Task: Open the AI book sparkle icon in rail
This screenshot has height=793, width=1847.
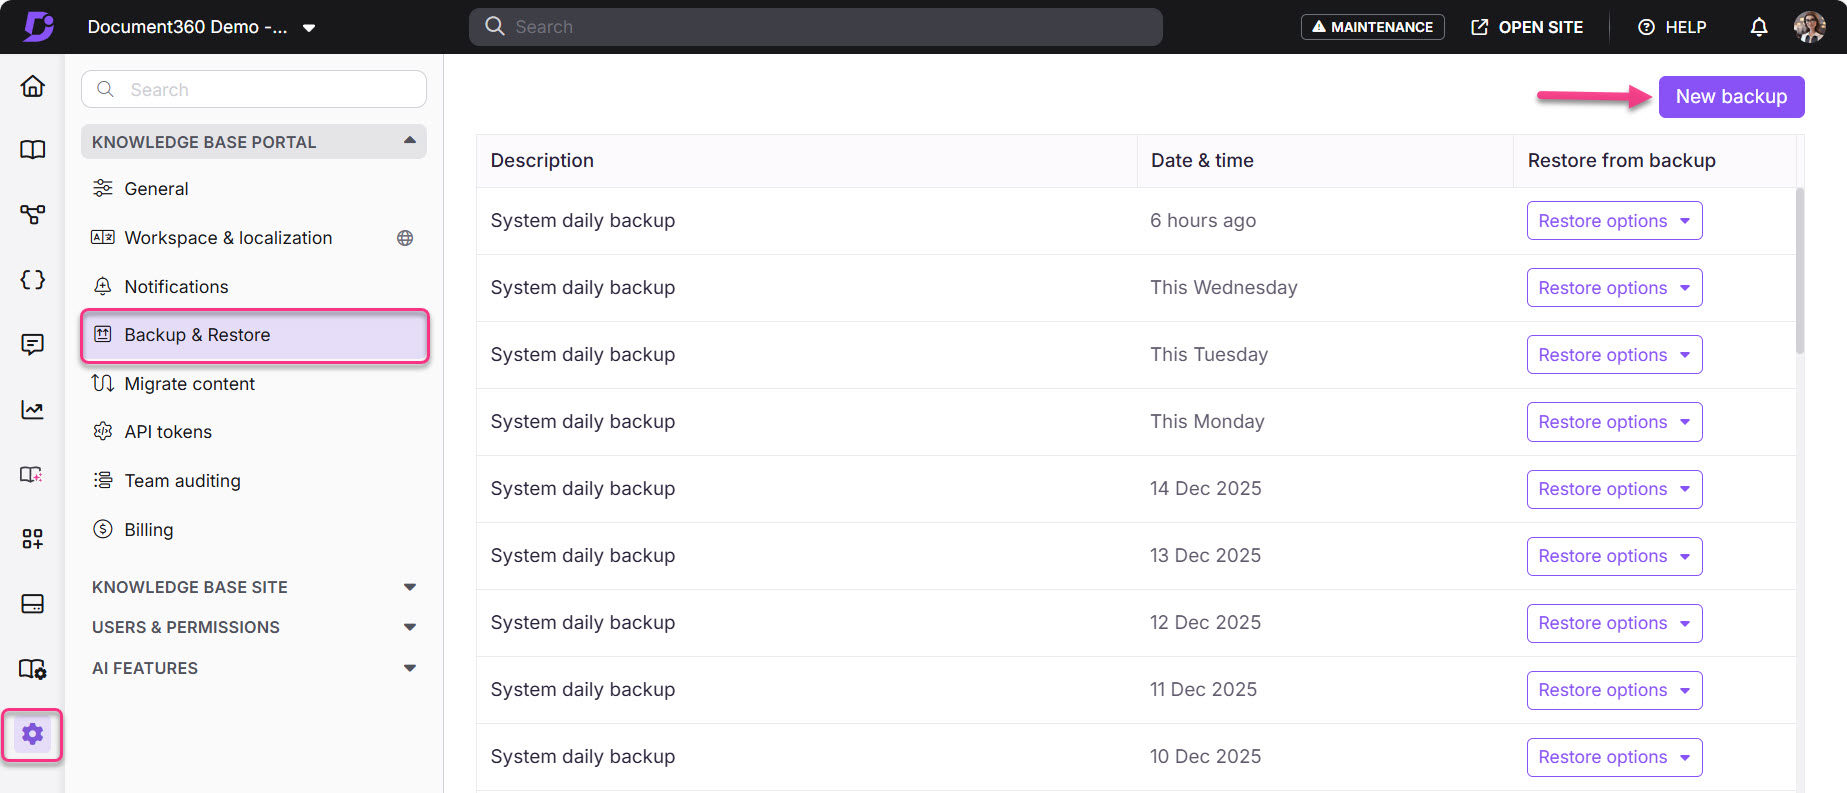Action: (x=33, y=474)
